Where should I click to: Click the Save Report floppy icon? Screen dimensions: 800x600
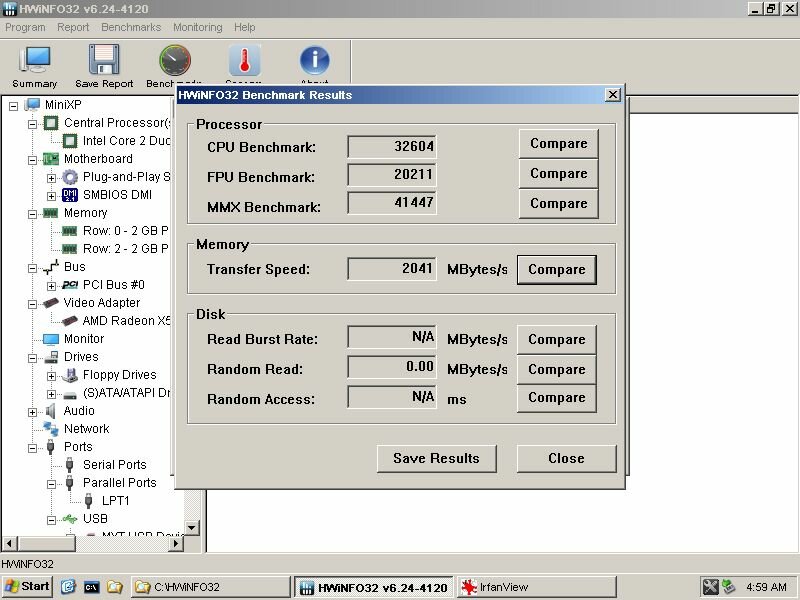point(104,62)
